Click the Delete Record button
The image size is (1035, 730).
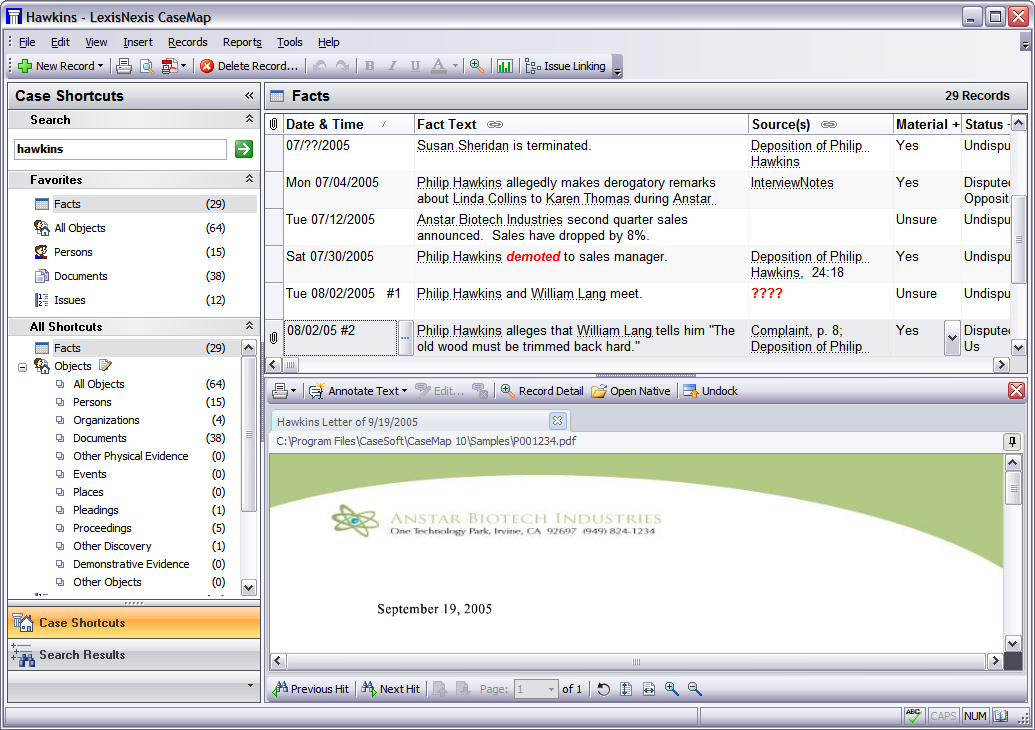click(x=249, y=66)
